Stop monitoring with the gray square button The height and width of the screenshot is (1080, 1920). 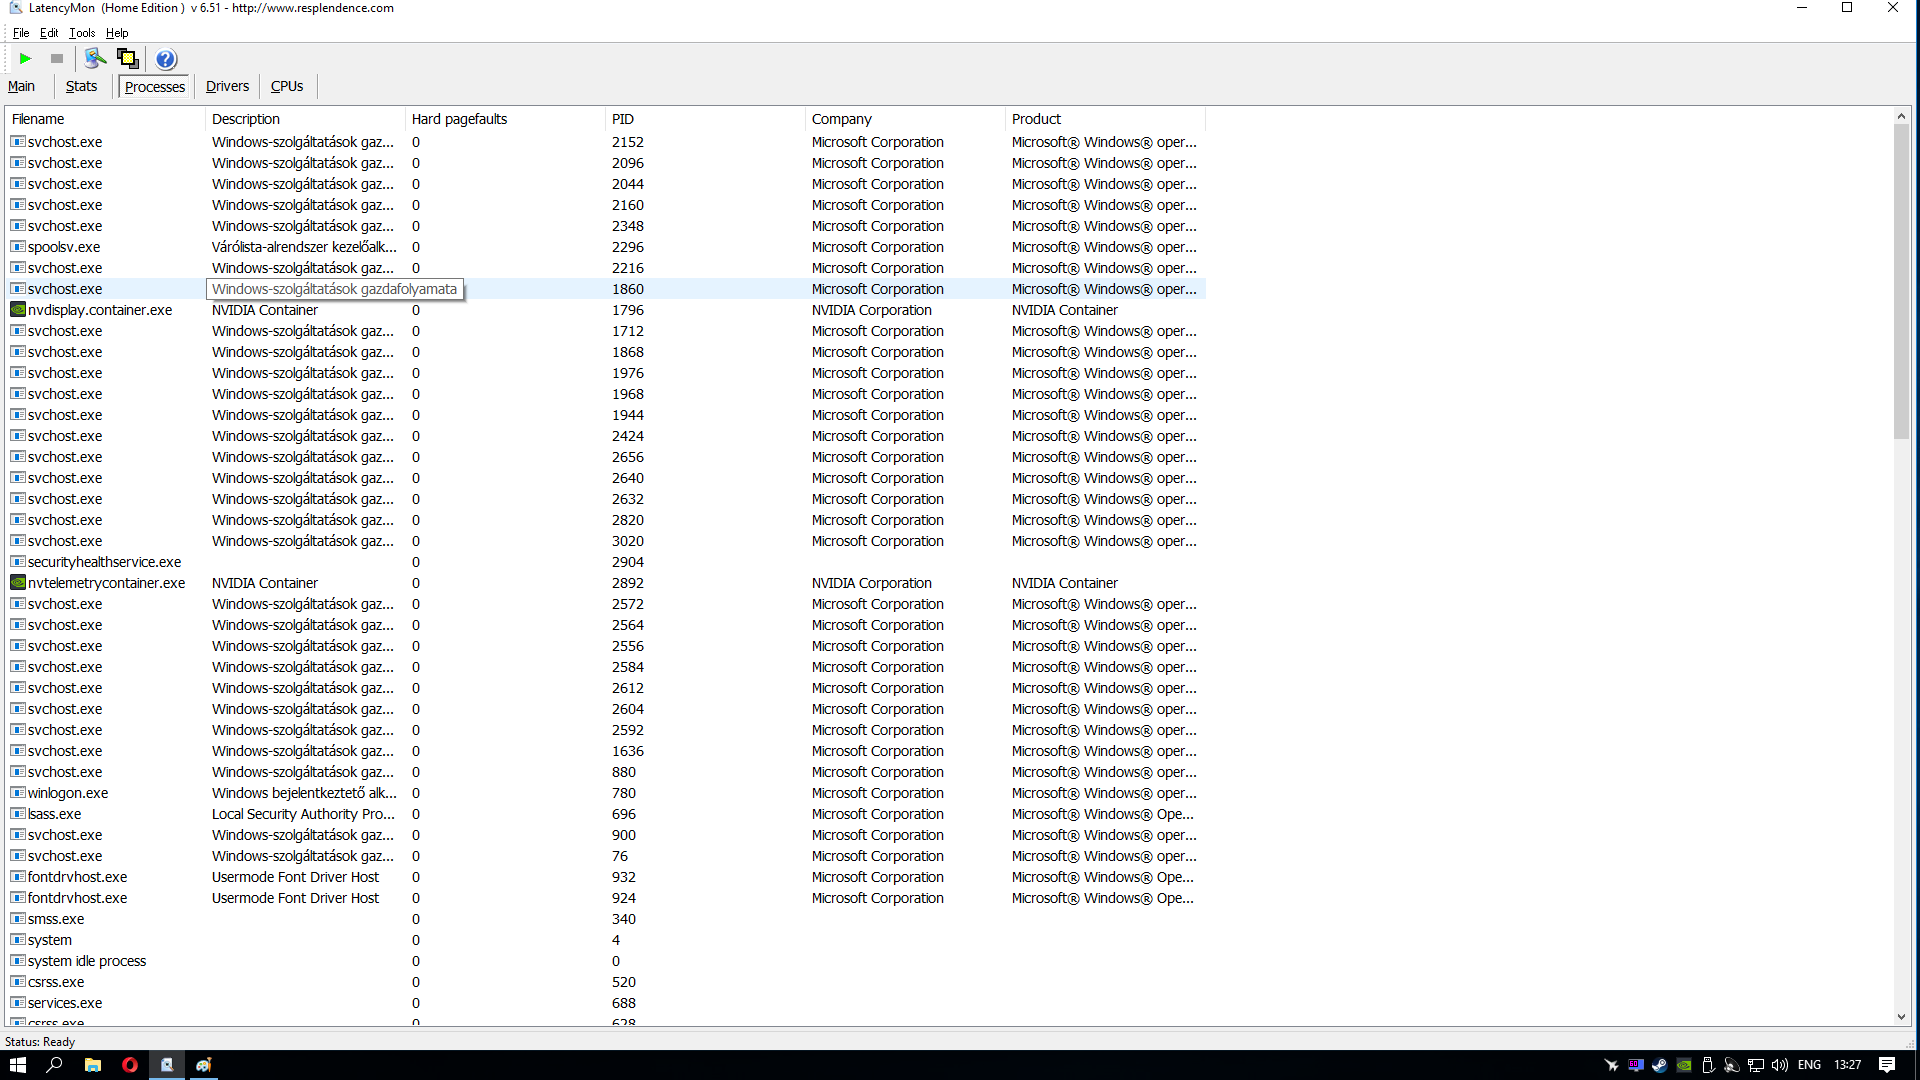coord(57,59)
